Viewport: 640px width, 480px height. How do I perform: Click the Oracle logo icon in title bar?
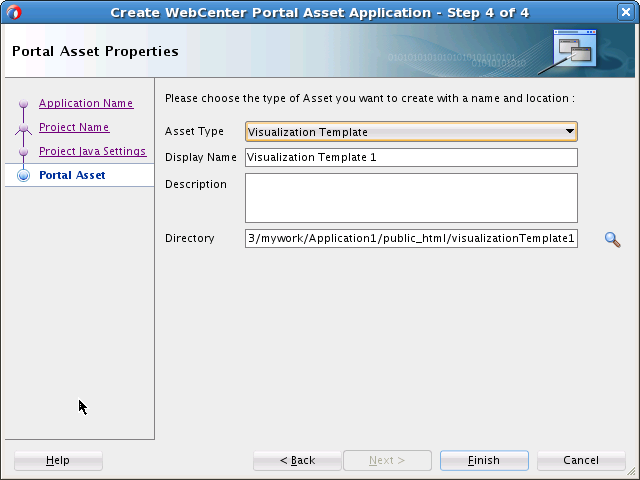tap(13, 12)
